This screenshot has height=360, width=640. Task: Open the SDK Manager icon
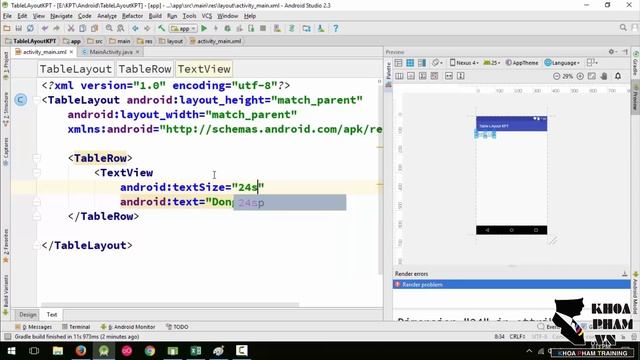[x=321, y=29]
